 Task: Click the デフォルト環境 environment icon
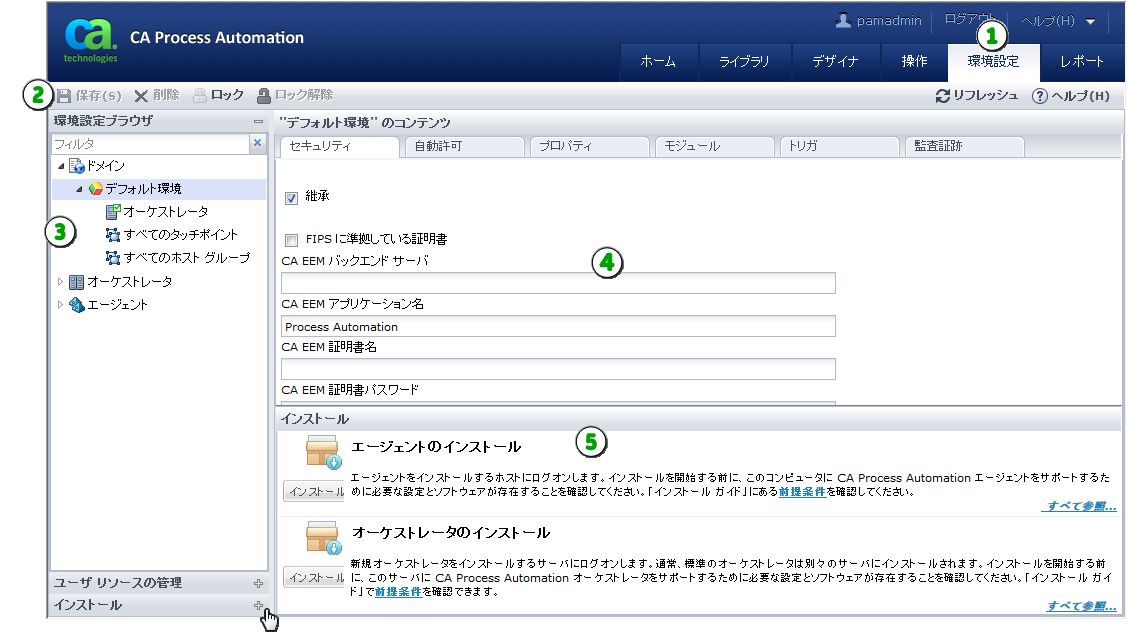click(95, 189)
